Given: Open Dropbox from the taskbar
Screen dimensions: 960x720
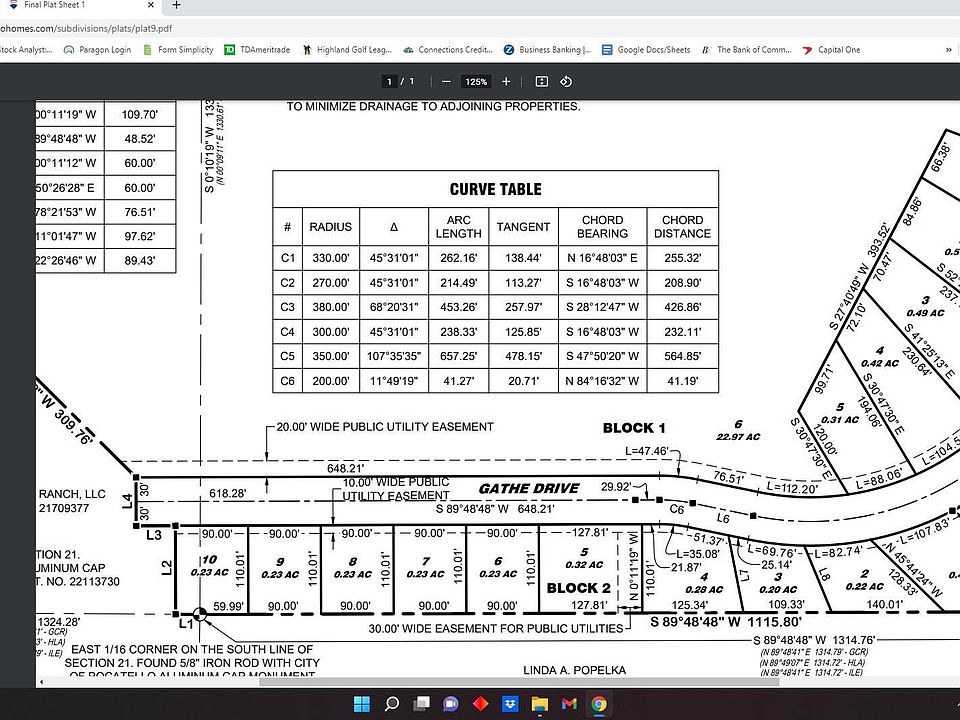Looking at the screenshot, I should tap(510, 703).
